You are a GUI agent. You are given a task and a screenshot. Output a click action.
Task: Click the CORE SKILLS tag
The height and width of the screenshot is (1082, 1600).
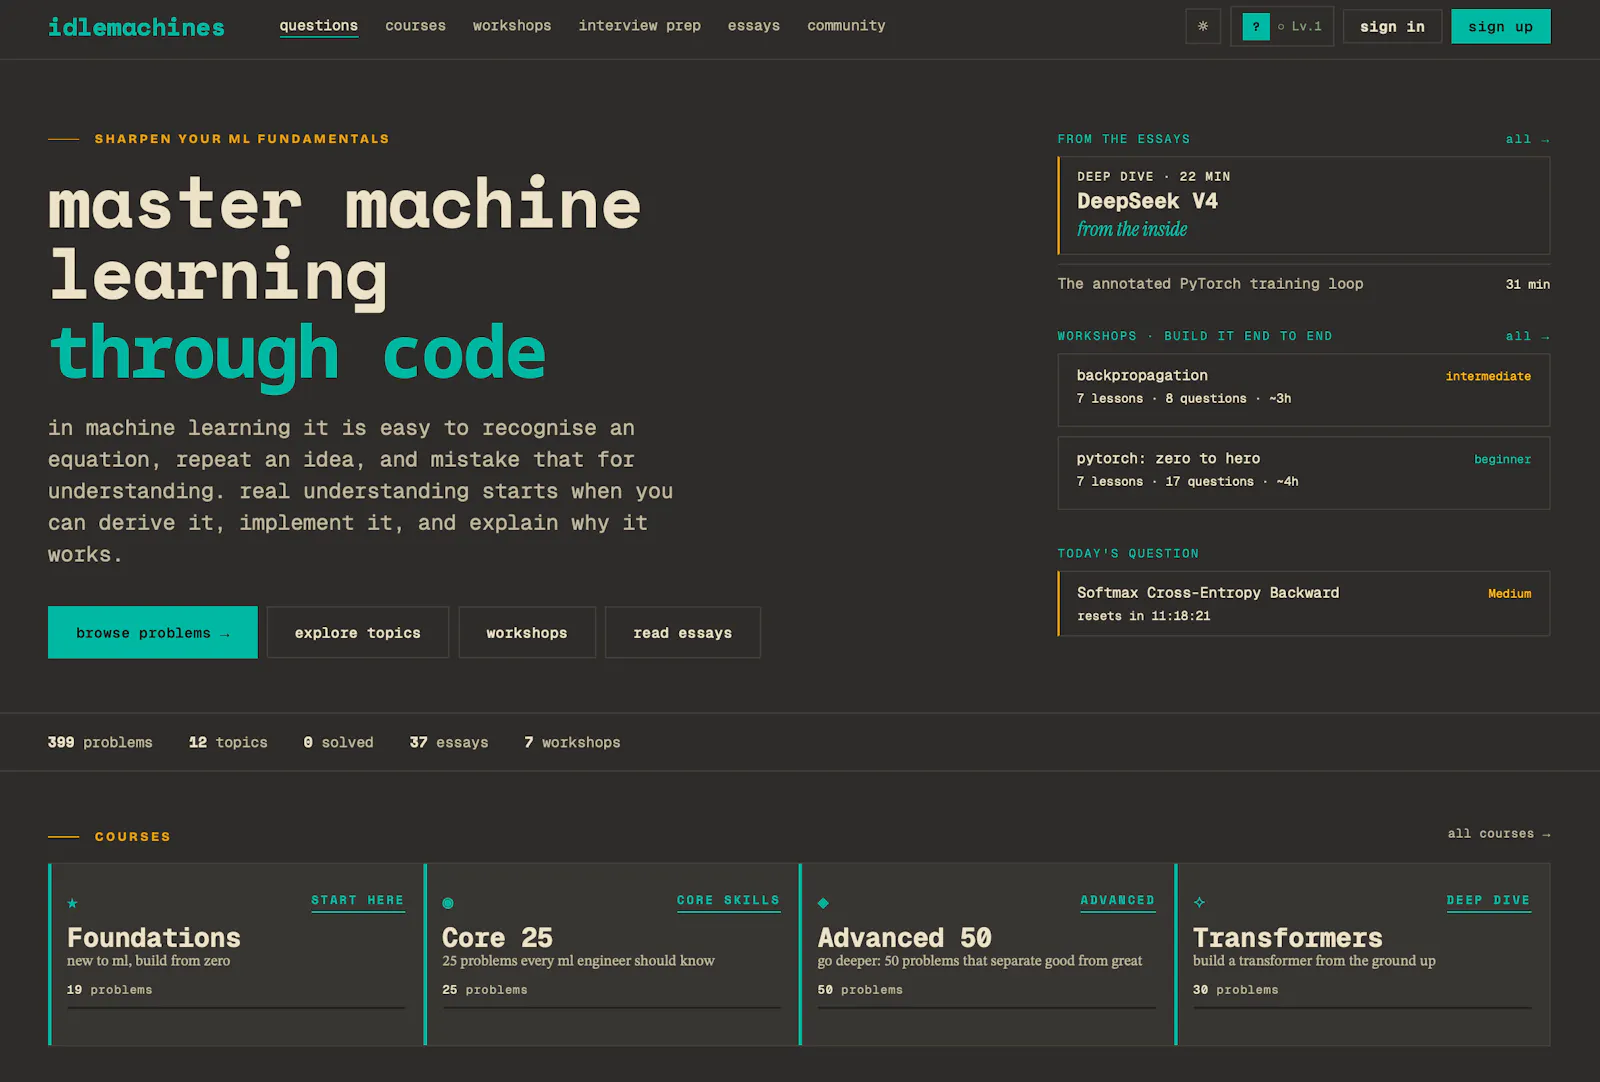pyautogui.click(x=728, y=900)
